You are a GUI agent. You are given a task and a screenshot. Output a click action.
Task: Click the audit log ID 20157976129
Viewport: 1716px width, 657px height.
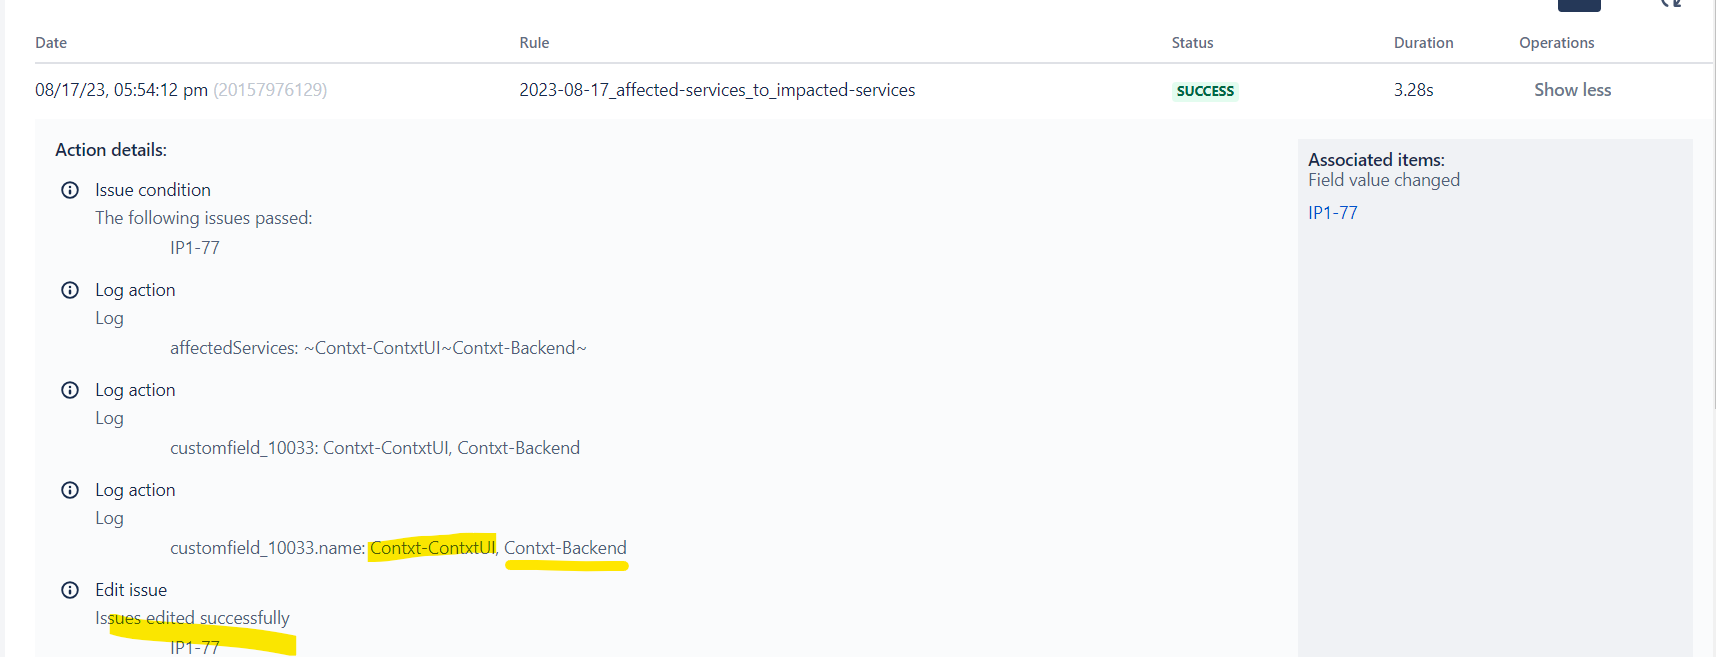pyautogui.click(x=270, y=90)
